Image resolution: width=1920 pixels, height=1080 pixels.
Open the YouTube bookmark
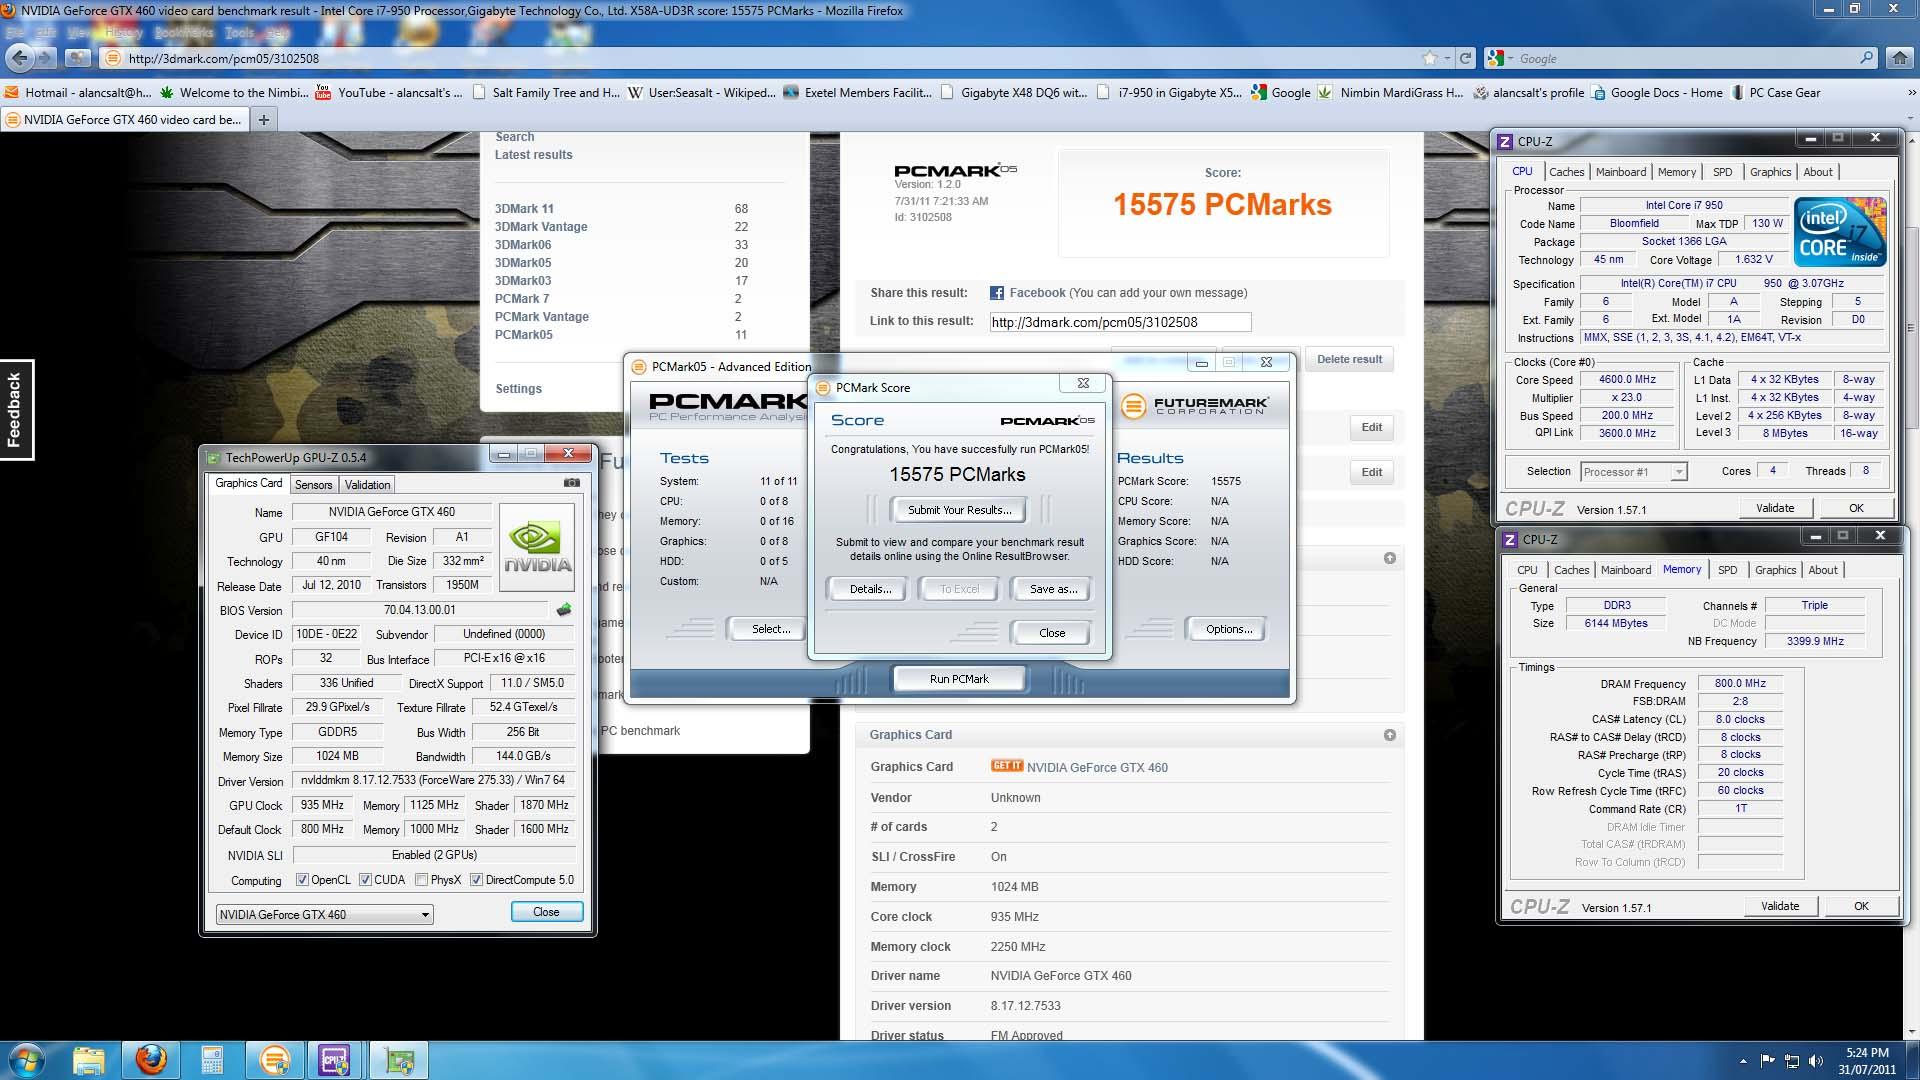point(389,93)
